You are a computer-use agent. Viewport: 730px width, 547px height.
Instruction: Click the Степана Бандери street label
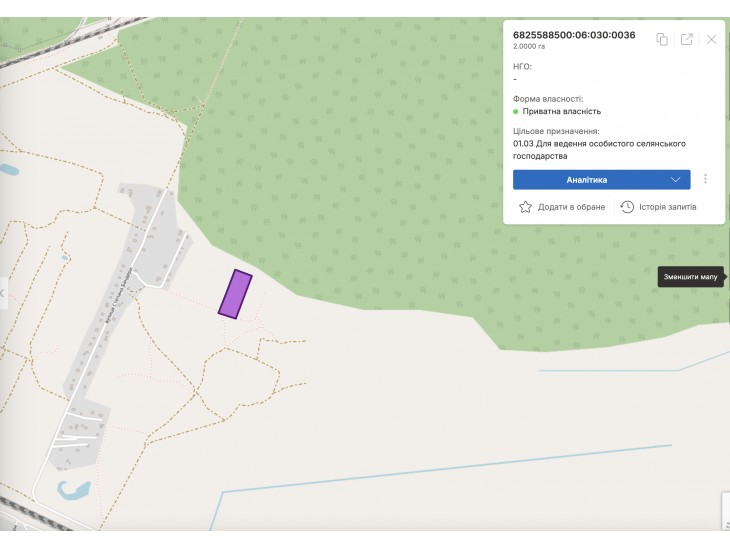[x=120, y=295]
